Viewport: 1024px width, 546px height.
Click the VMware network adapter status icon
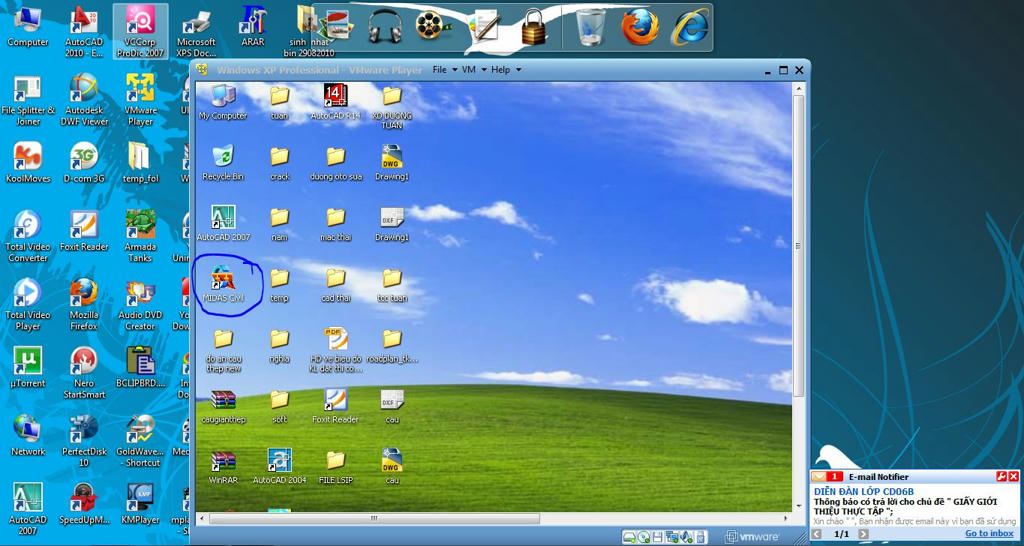tap(672, 537)
